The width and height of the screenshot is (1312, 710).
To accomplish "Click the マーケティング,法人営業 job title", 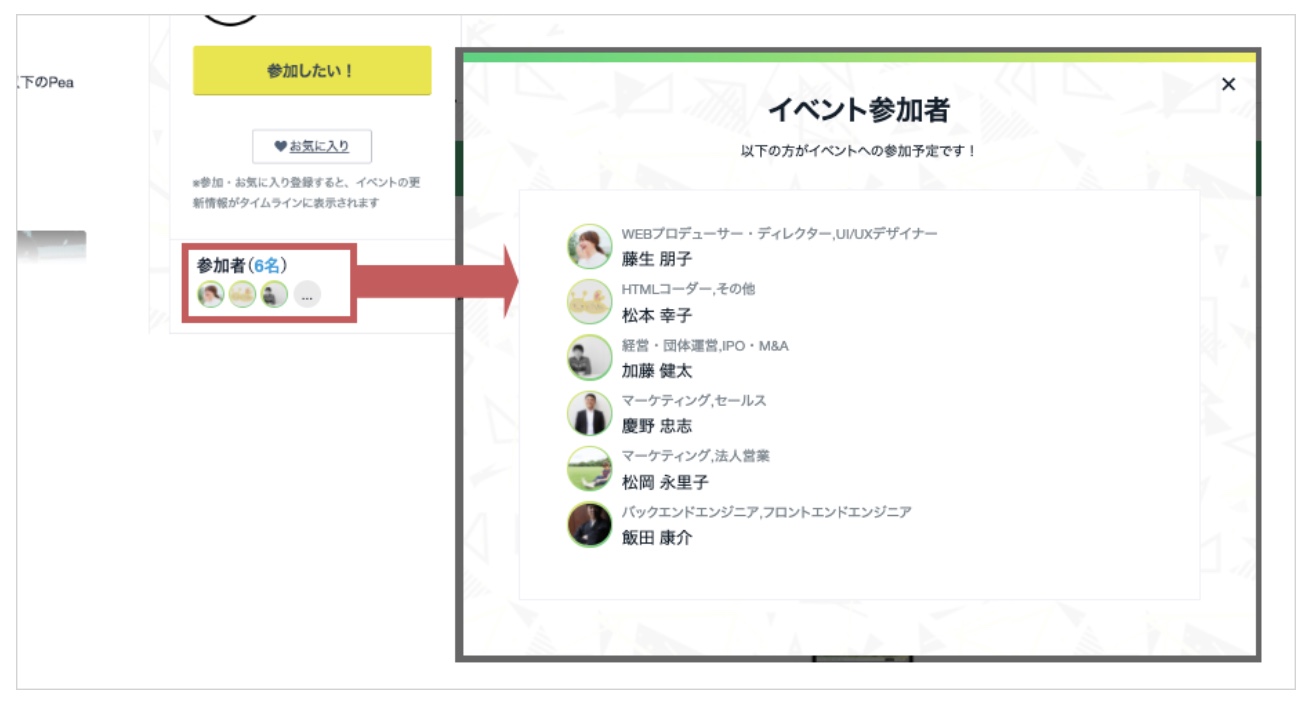I will (x=696, y=456).
